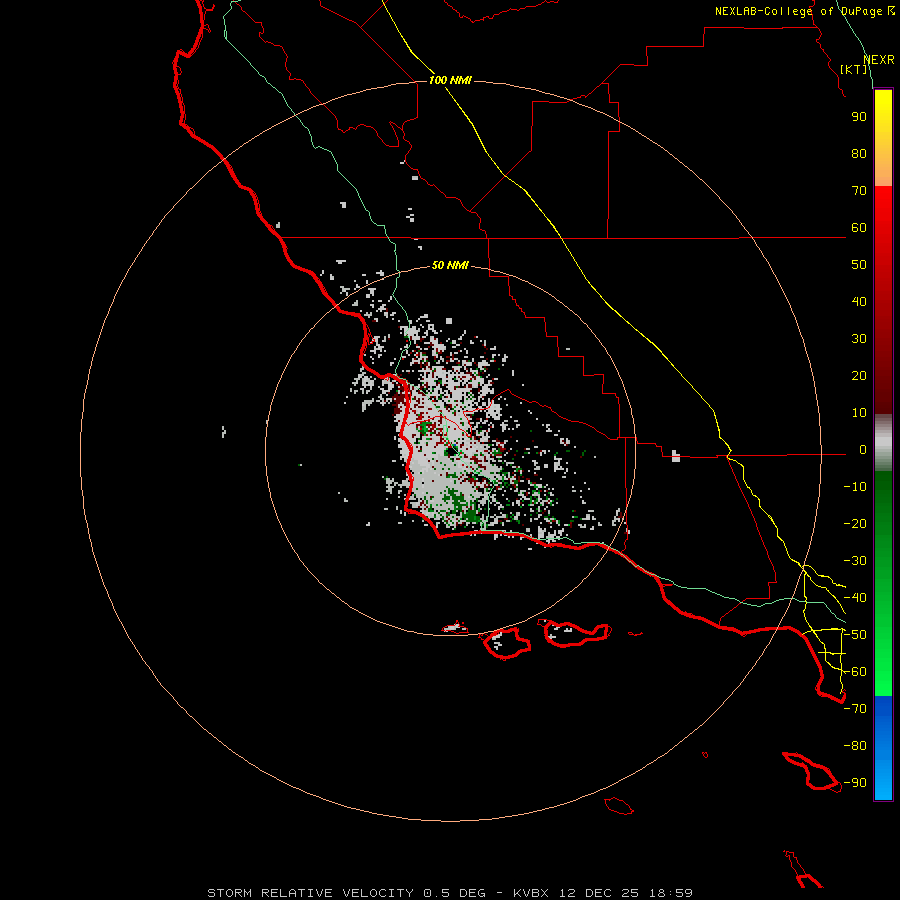
Task: Select the gray zero-velocity color bar segment
Action: 883,443
